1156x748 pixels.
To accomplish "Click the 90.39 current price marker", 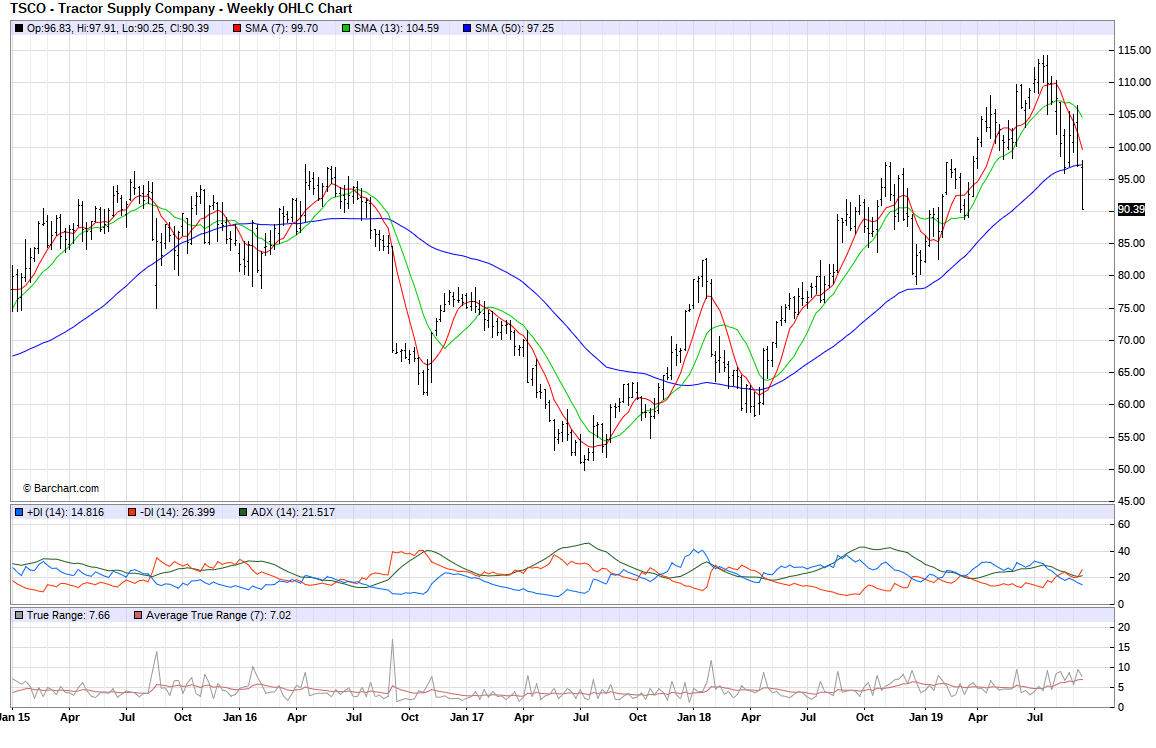I will click(x=1131, y=210).
